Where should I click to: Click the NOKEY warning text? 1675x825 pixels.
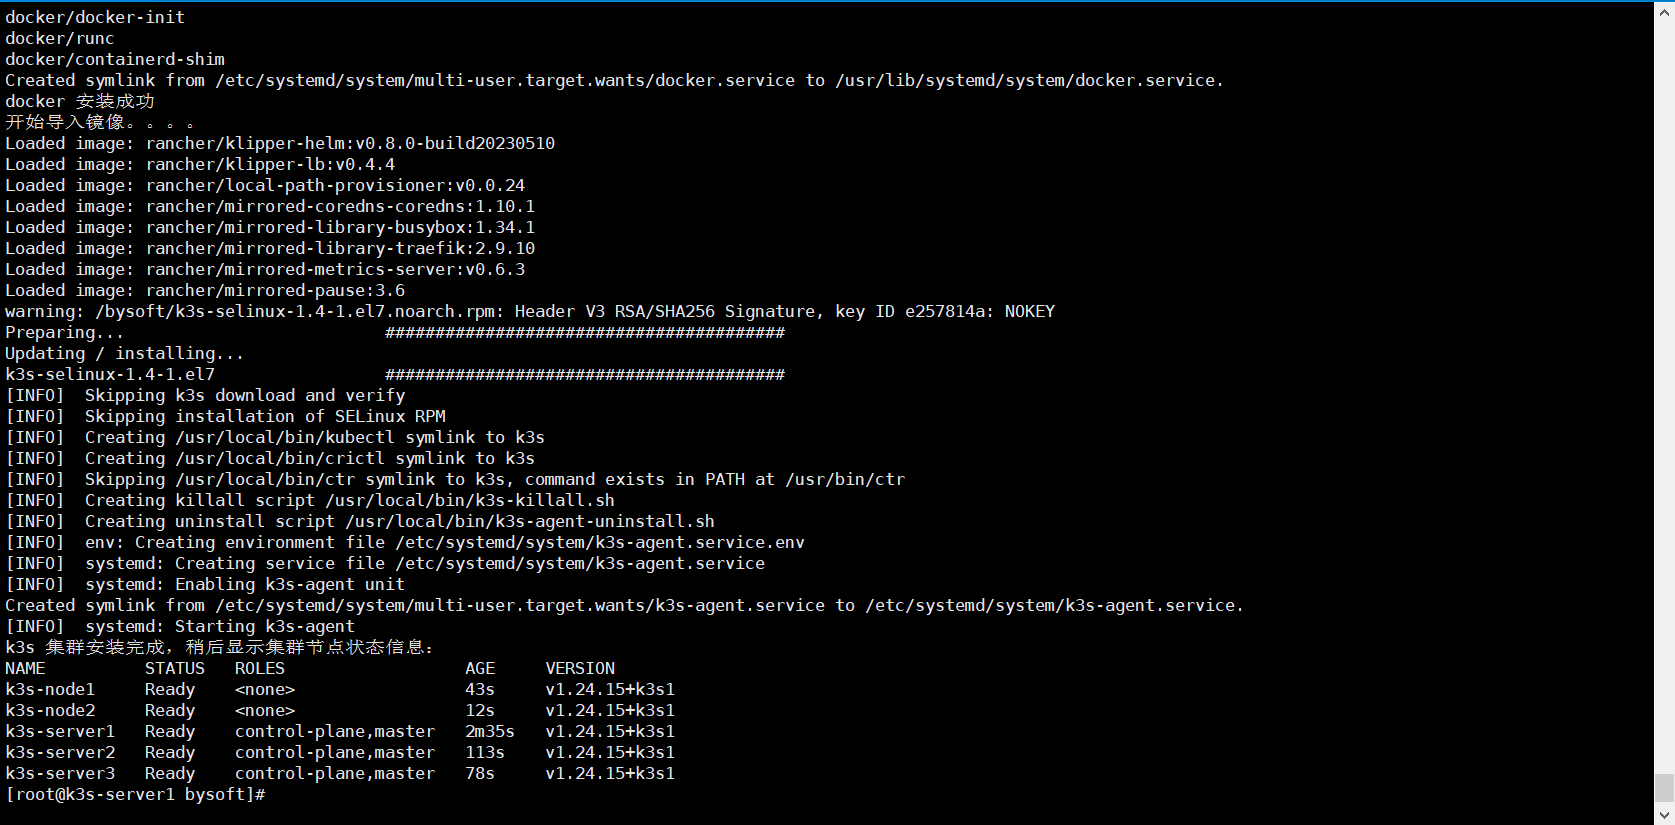[1029, 311]
